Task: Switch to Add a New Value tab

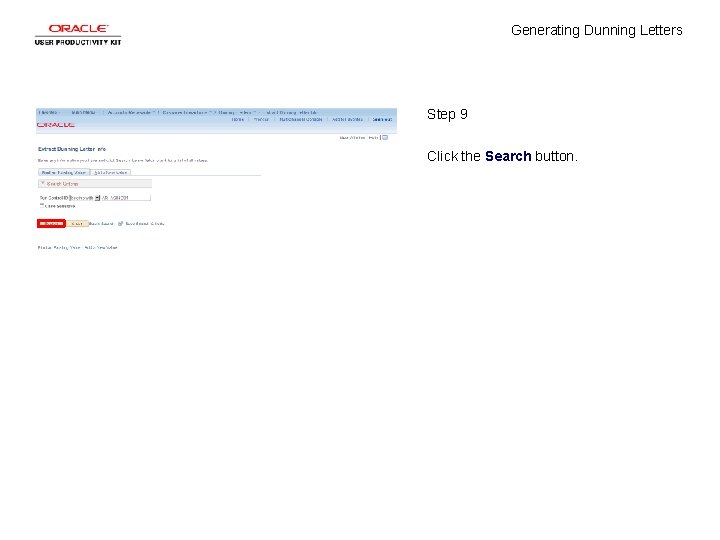Action: pyautogui.click(x=111, y=173)
